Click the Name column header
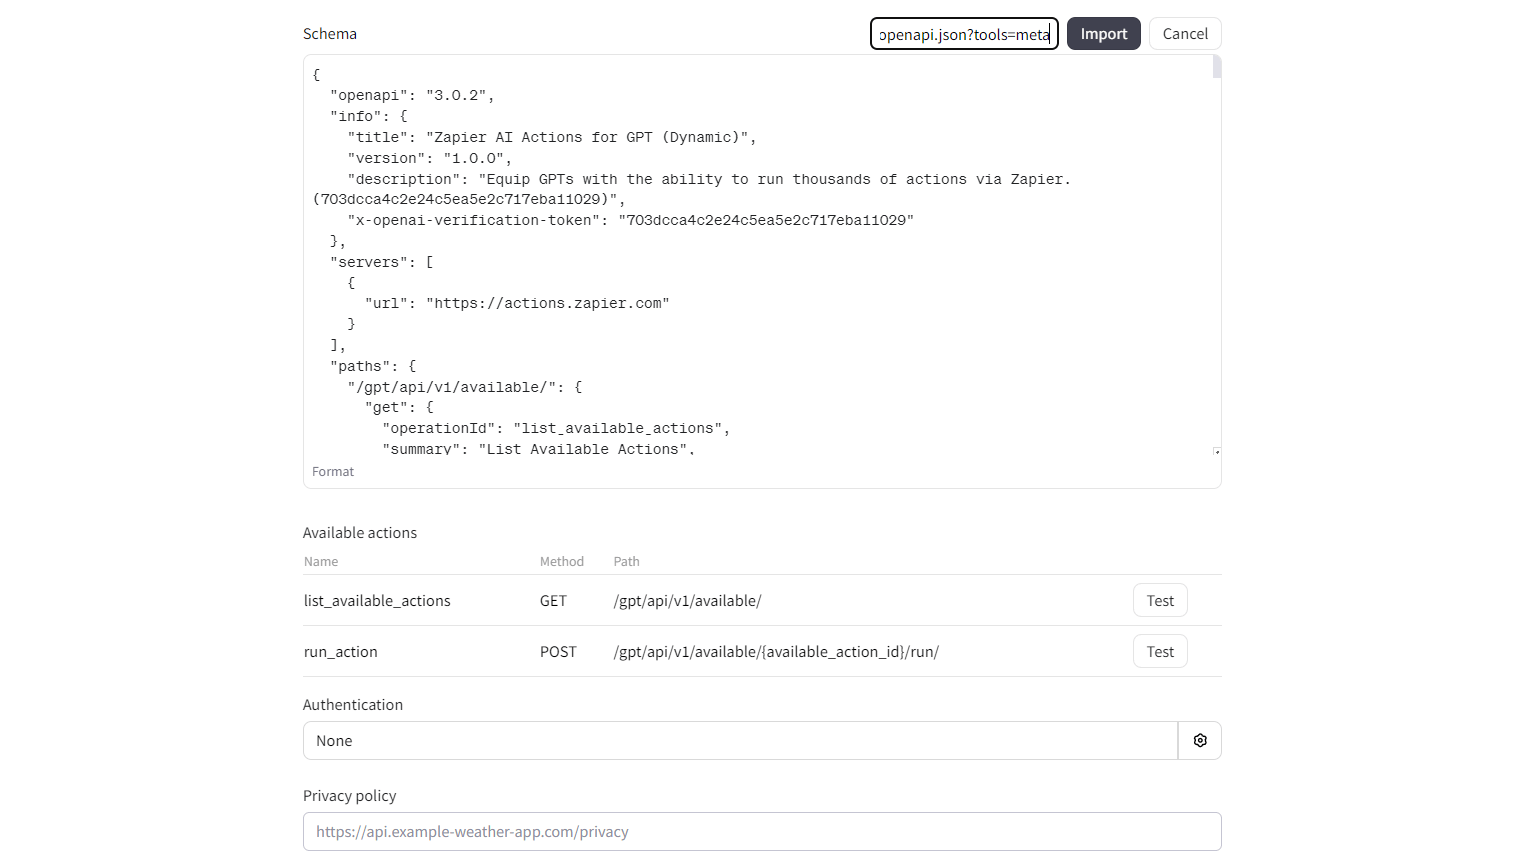Image resolution: width=1518 pixels, height=854 pixels. [321, 562]
